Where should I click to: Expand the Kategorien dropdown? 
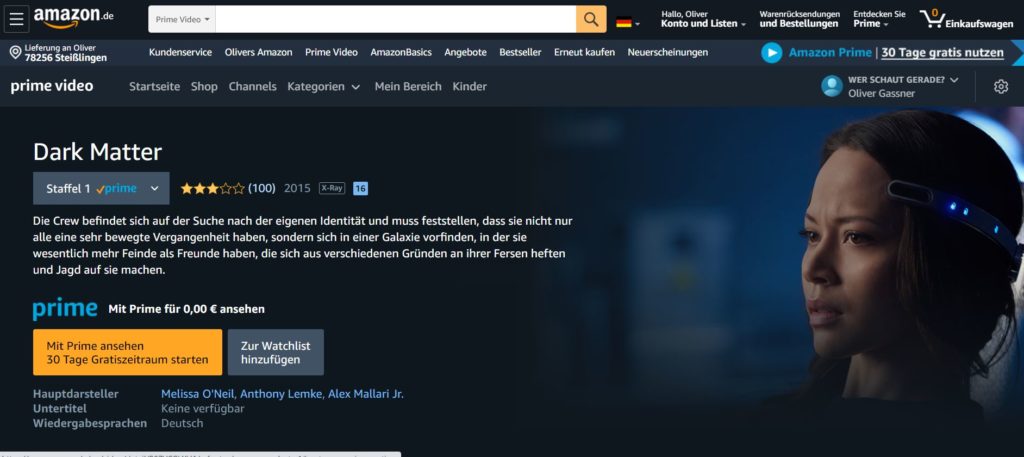(x=323, y=86)
